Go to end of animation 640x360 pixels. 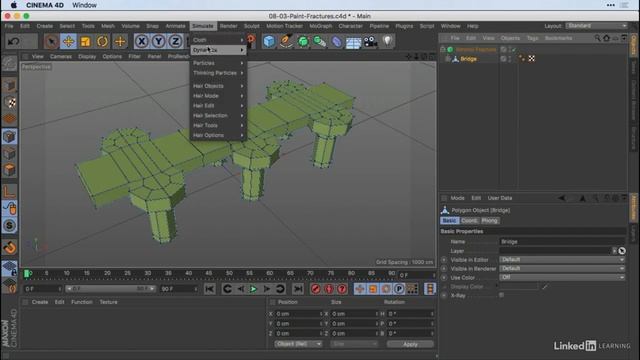click(298, 289)
